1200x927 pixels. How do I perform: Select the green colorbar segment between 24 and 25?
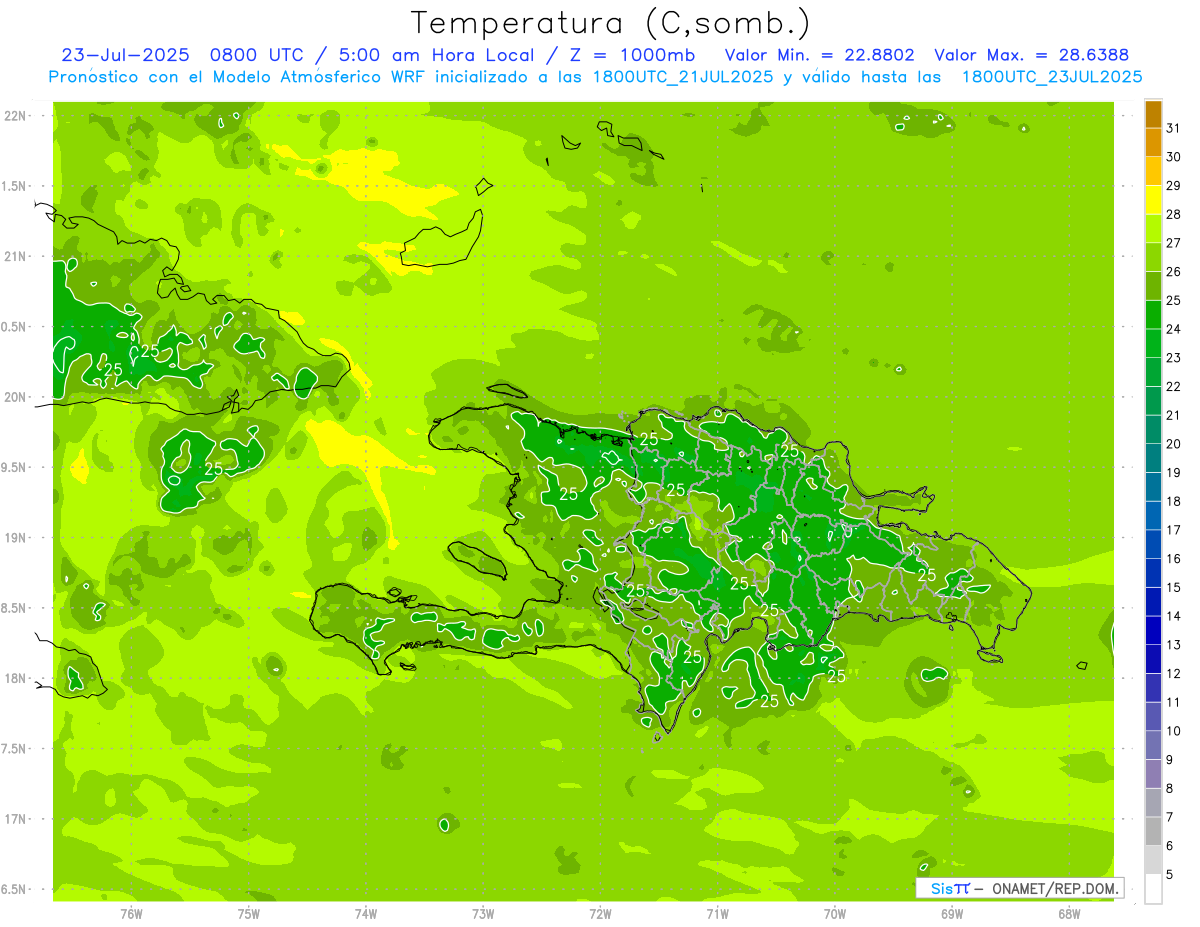point(1153,315)
